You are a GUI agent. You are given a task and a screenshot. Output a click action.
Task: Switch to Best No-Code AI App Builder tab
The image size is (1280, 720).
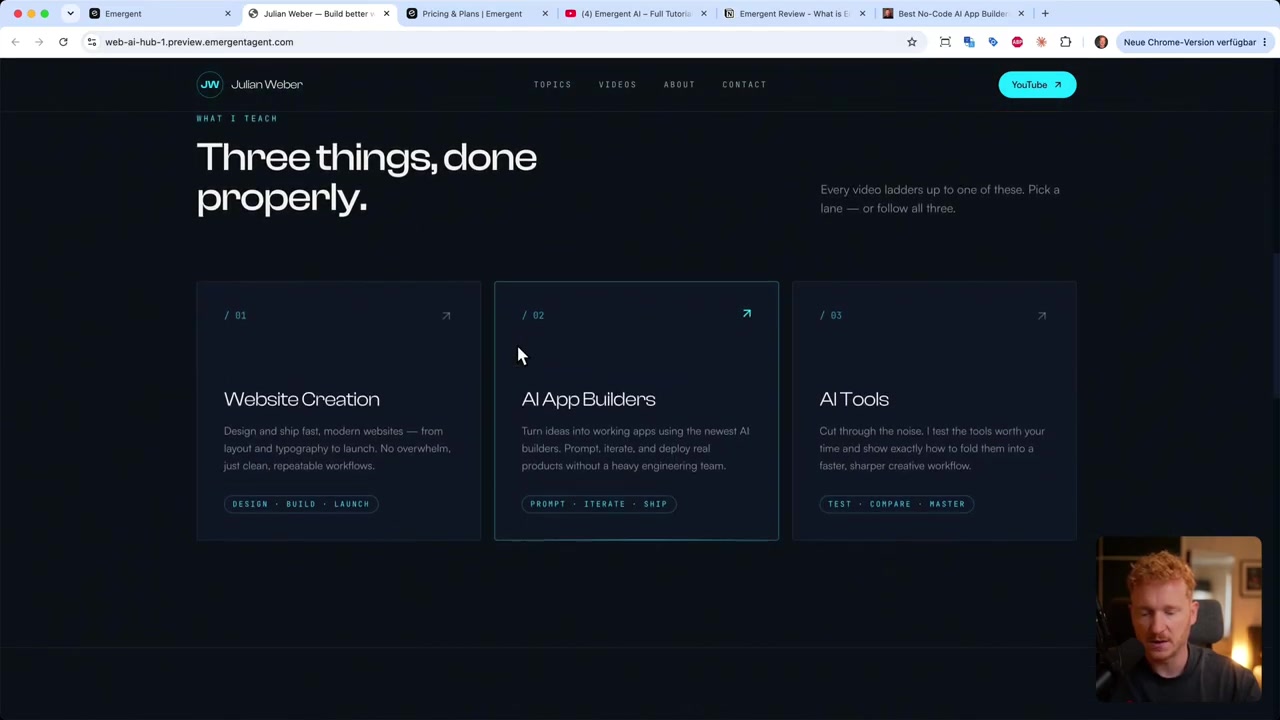click(952, 14)
